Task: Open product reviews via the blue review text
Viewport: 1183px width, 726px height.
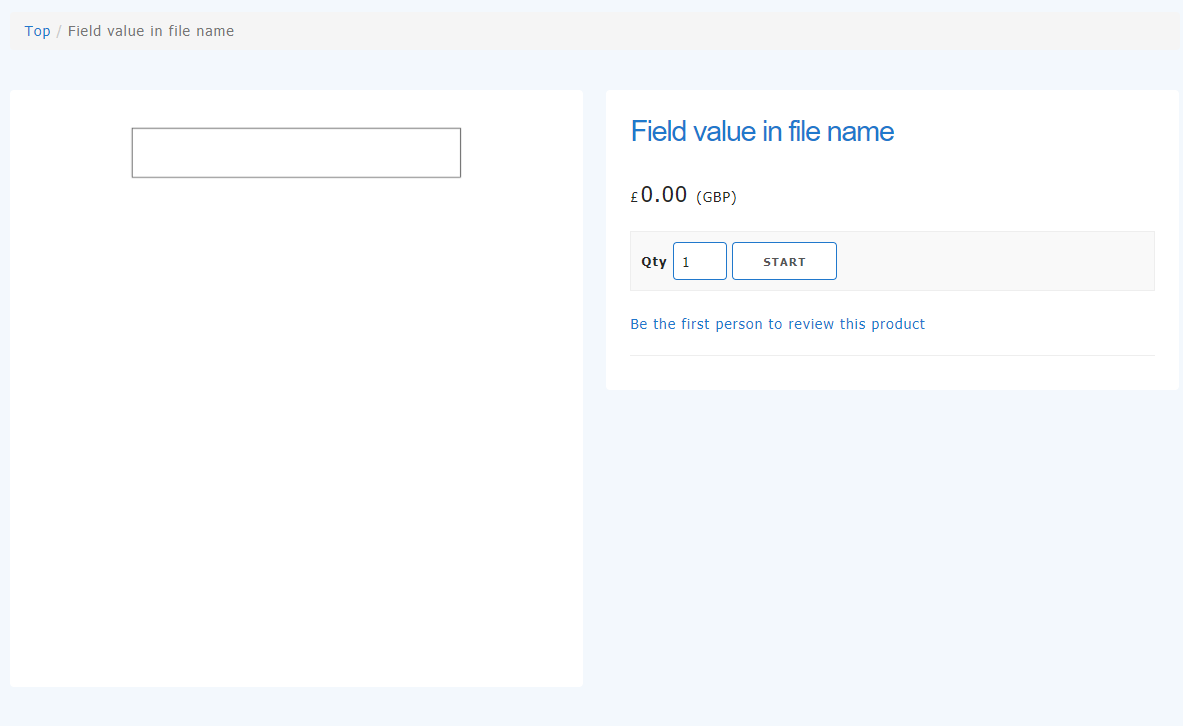Action: (x=778, y=323)
